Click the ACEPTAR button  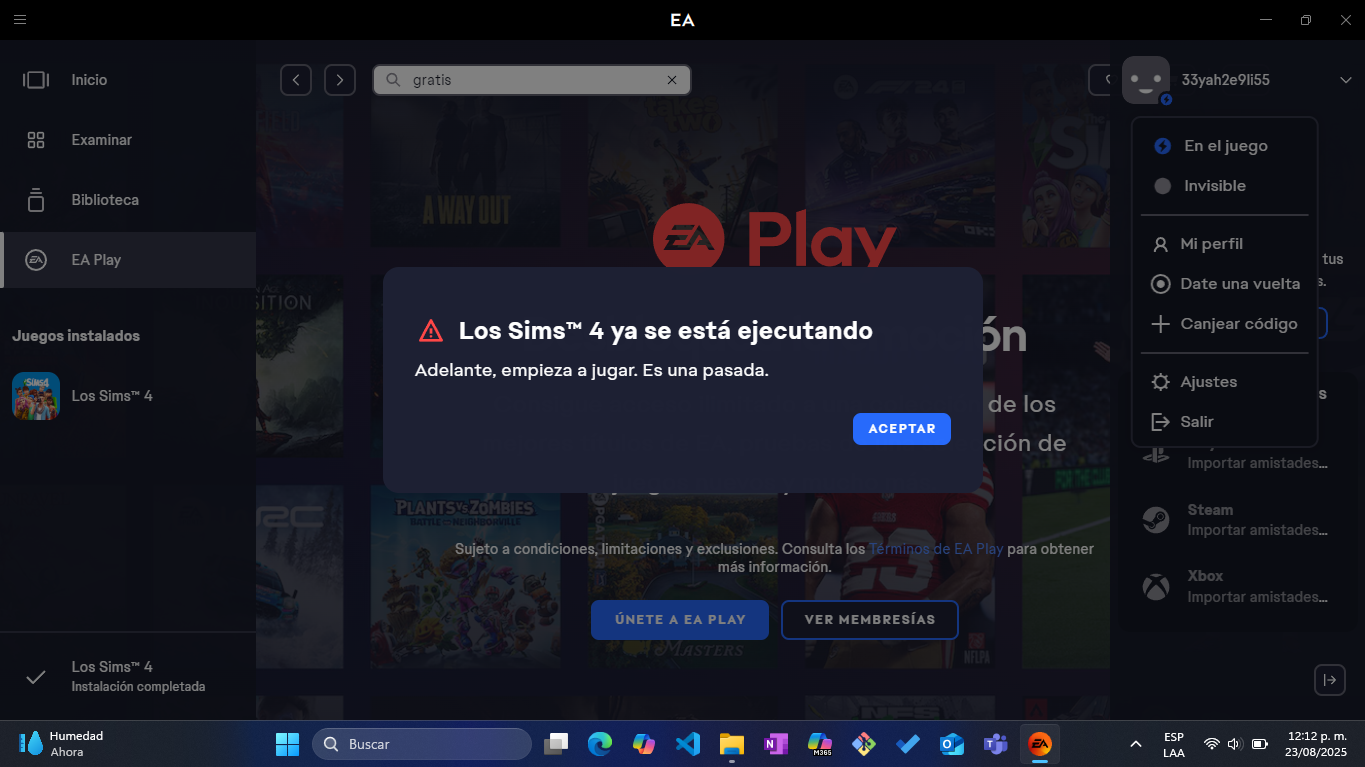pos(902,429)
